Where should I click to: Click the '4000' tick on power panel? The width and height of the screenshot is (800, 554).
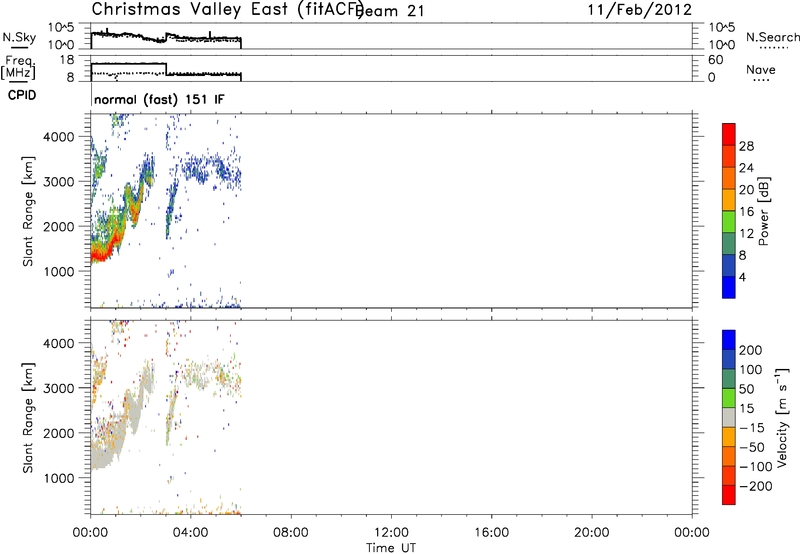[x=59, y=137]
